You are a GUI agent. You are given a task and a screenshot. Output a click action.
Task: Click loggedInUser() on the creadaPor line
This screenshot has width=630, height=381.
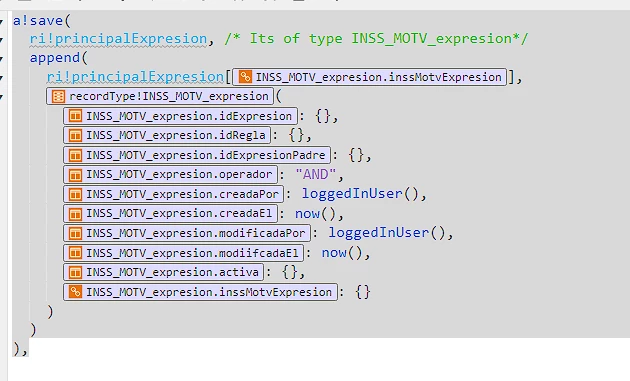coord(360,194)
